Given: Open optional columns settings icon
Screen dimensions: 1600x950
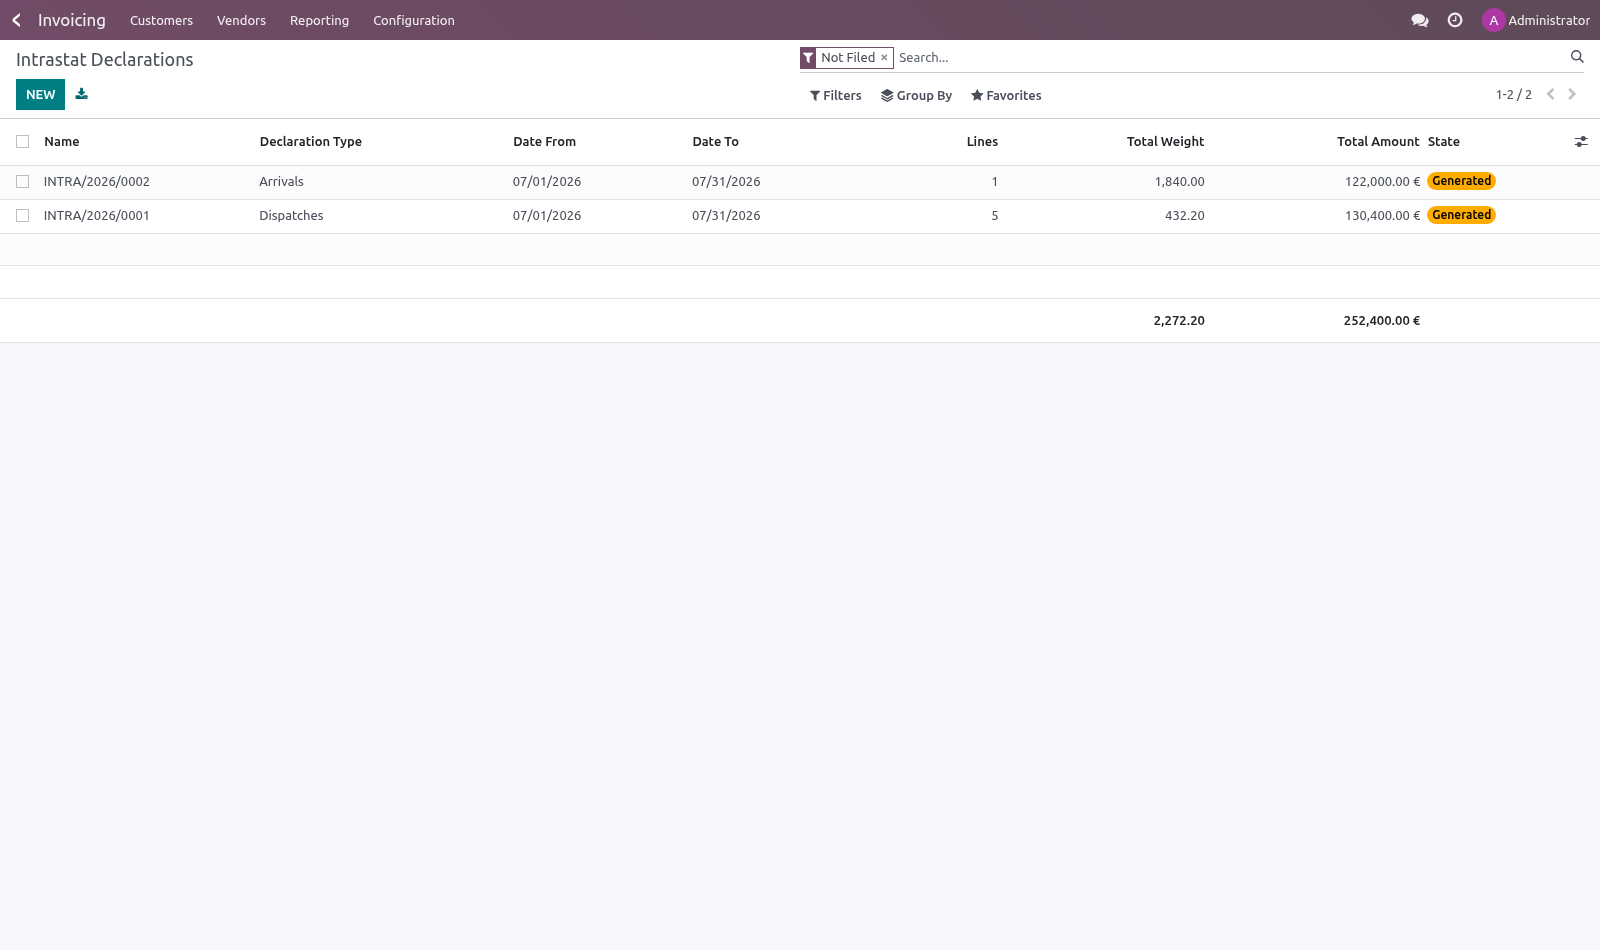Looking at the screenshot, I should tap(1581, 142).
